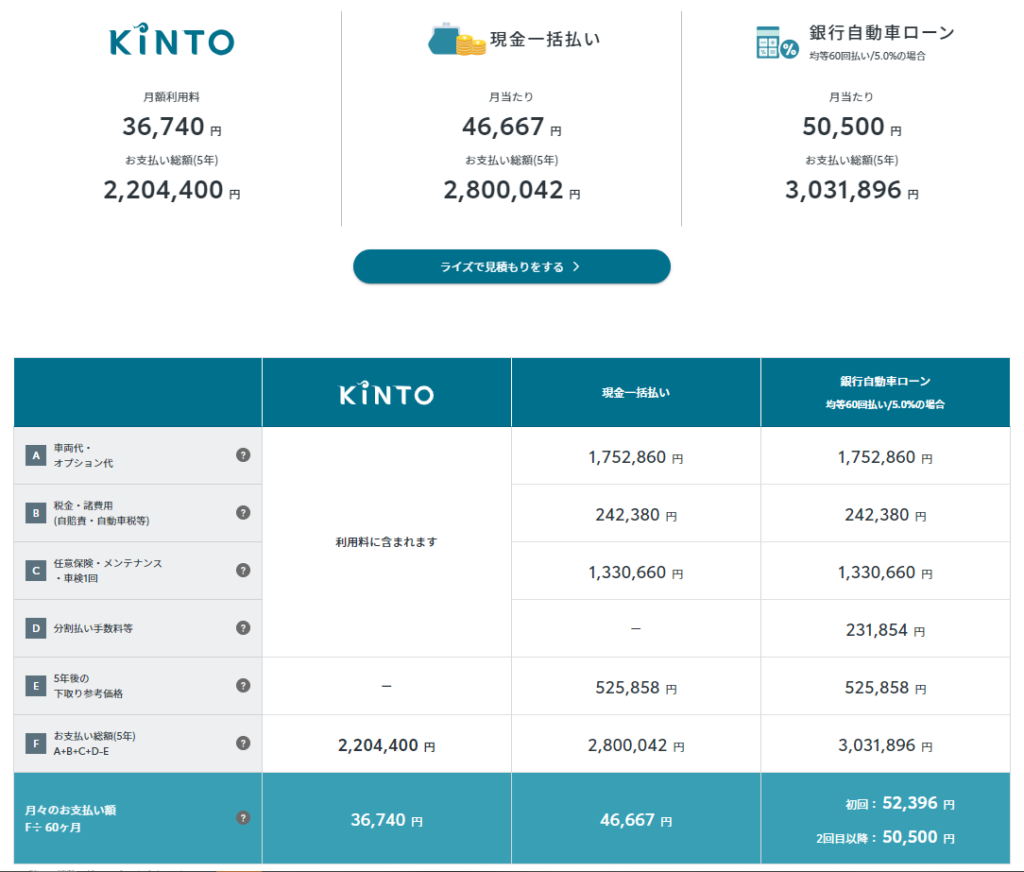This screenshot has width=1024, height=872.
Task: Click the お支払い総額(5年) A+B+C+D-E row label
Action: [x=95, y=743]
